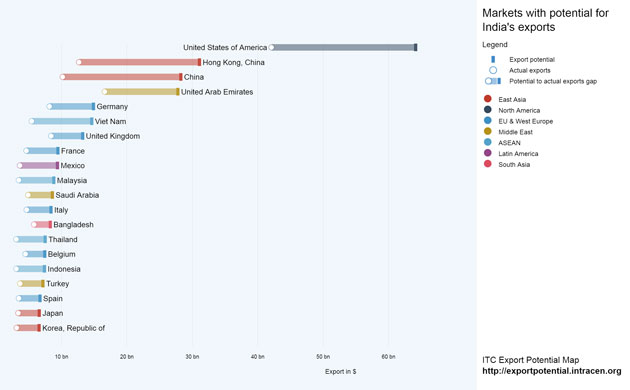
Task: Click the 'Export in $' axis title
Action: point(341,372)
